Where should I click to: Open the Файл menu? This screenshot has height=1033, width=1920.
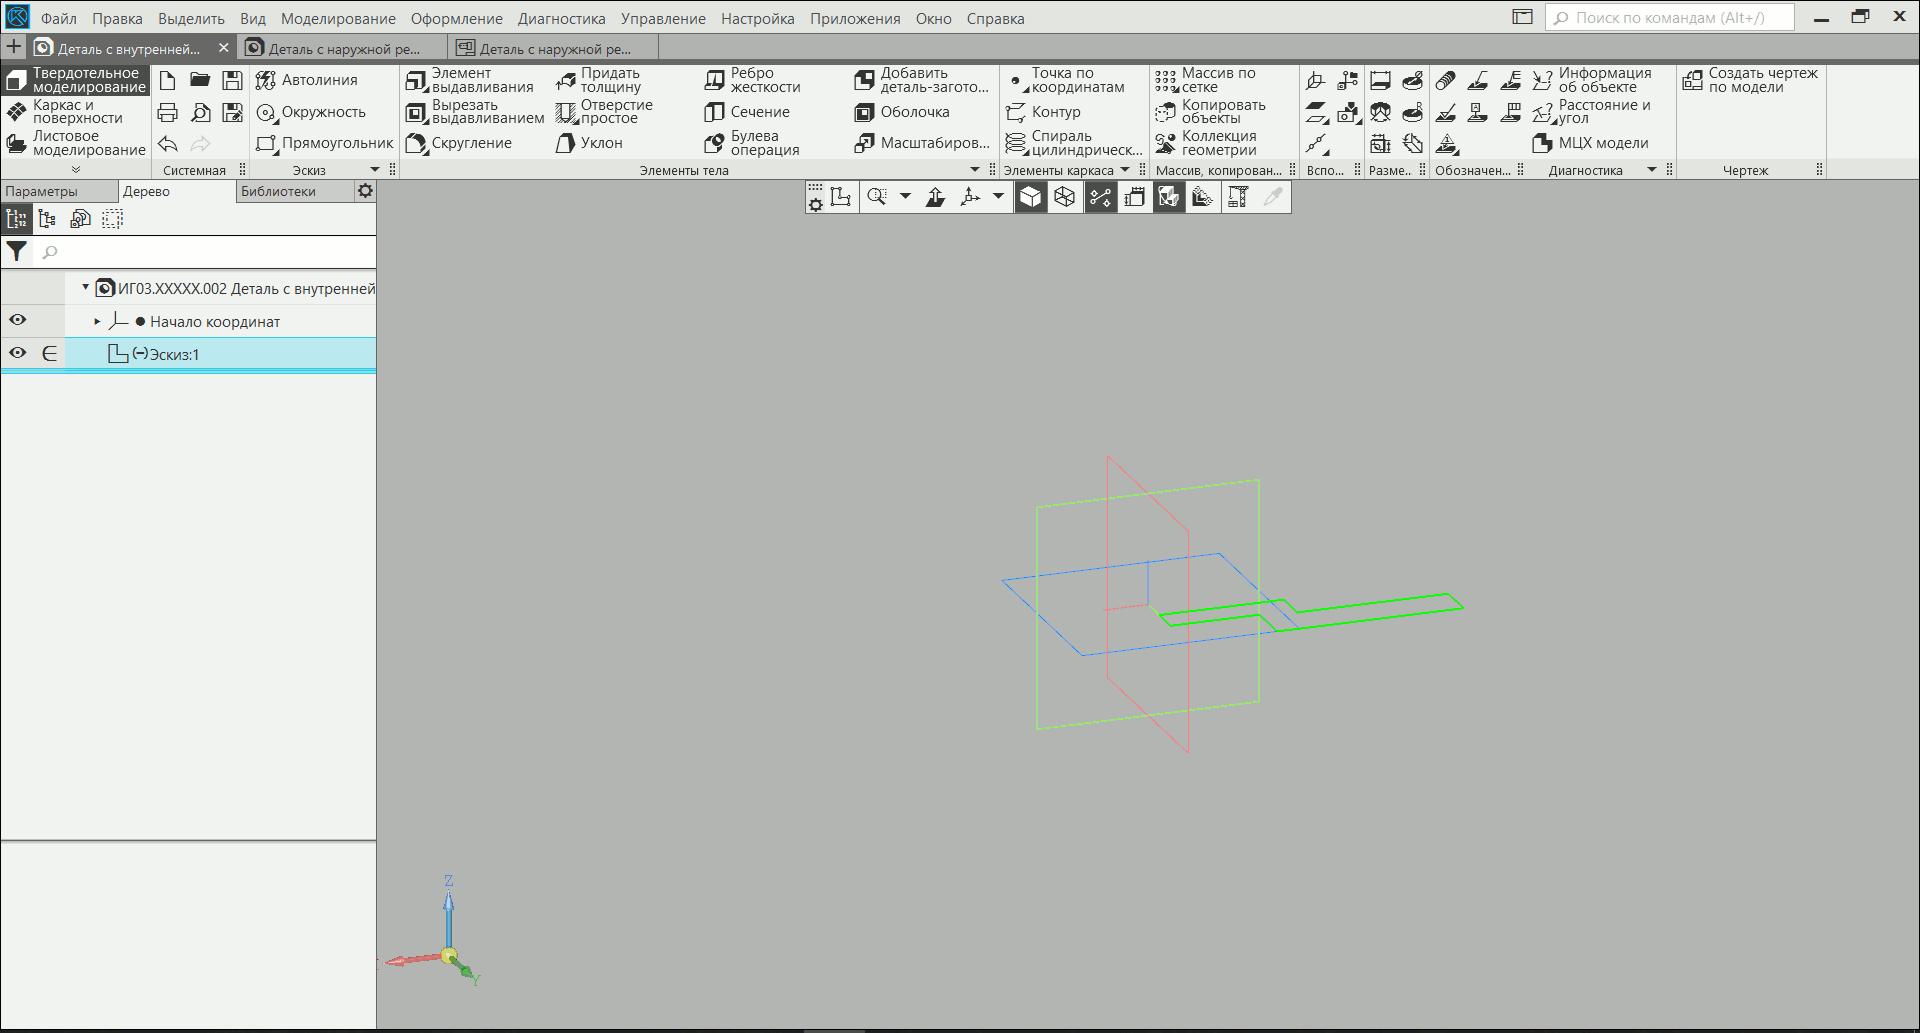[x=59, y=18]
